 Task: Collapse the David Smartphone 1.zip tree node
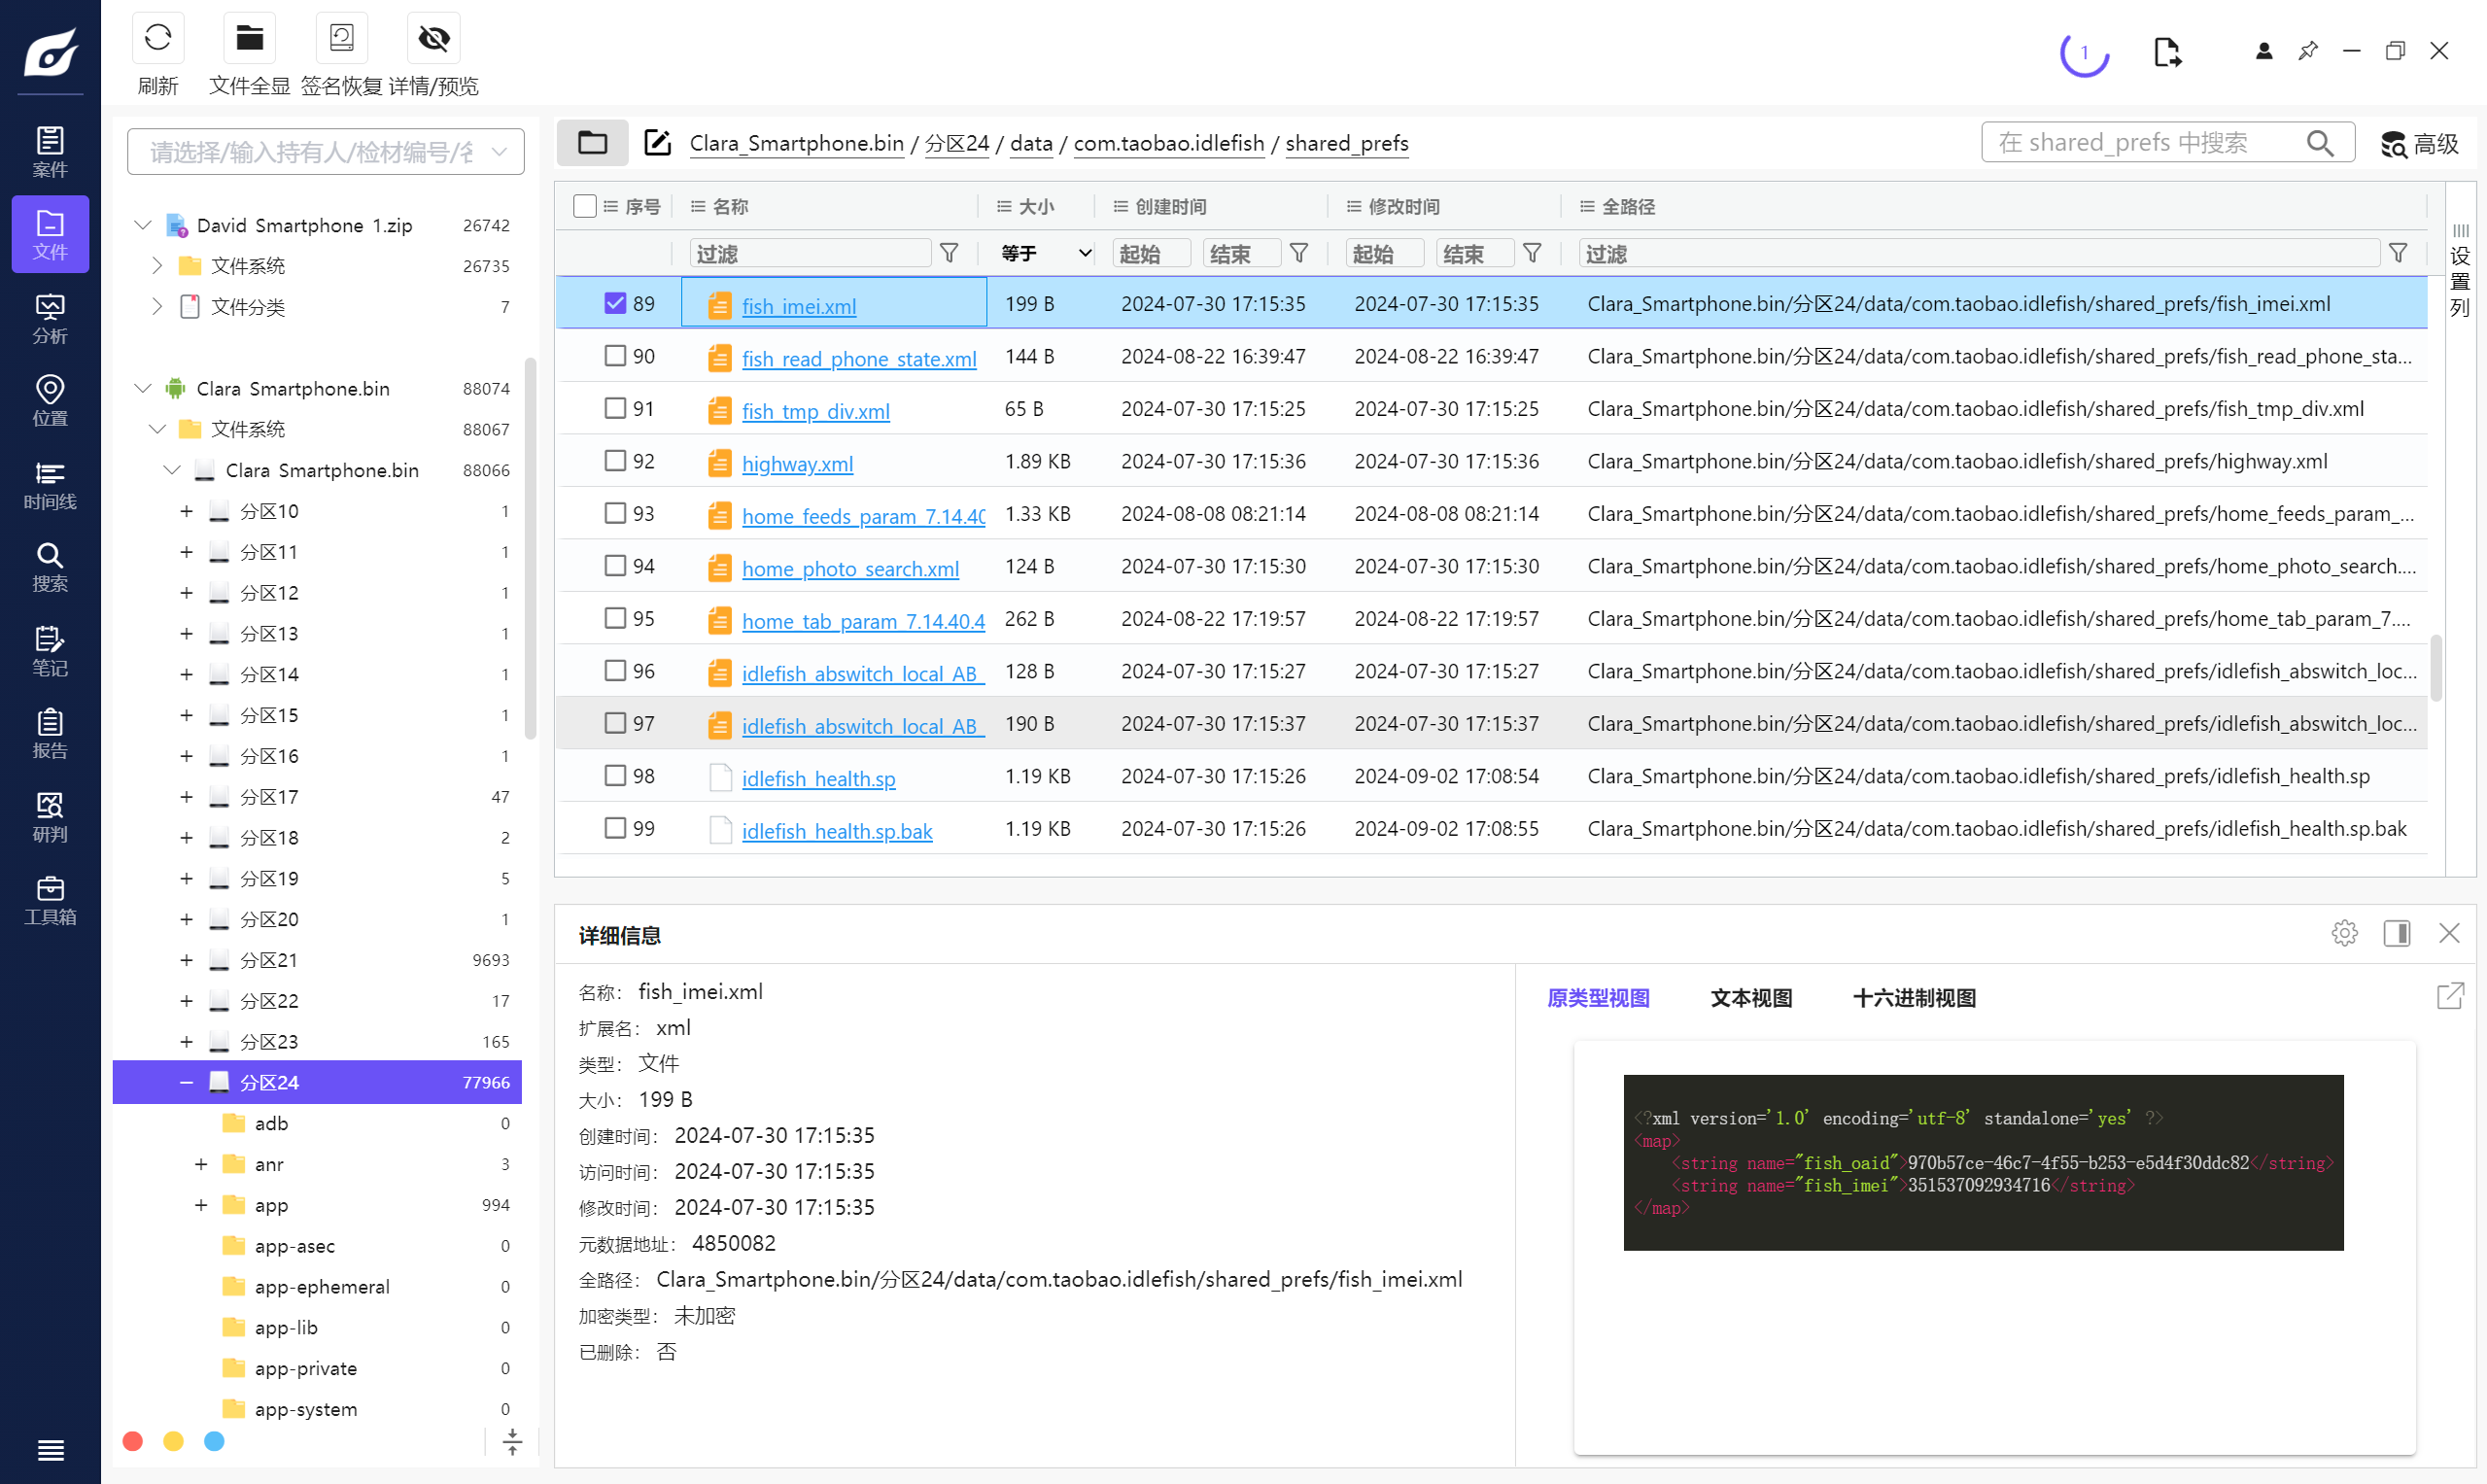[143, 225]
